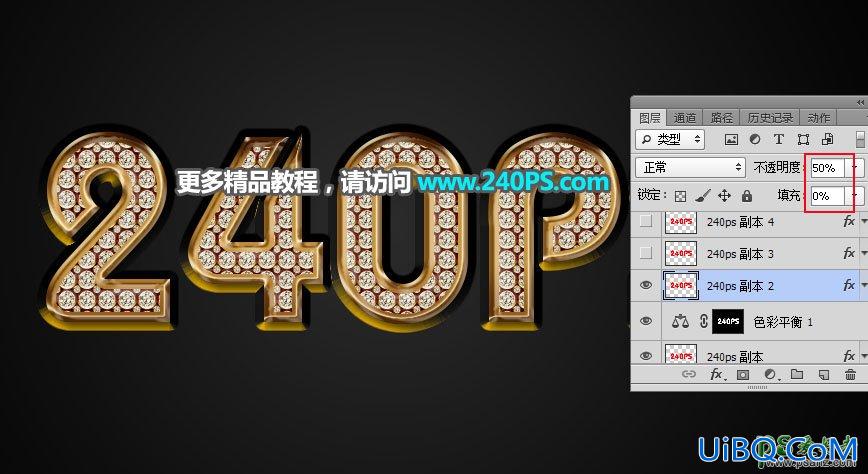Select 240ps 副本 2 layer thumbnail

pyautogui.click(x=680, y=285)
